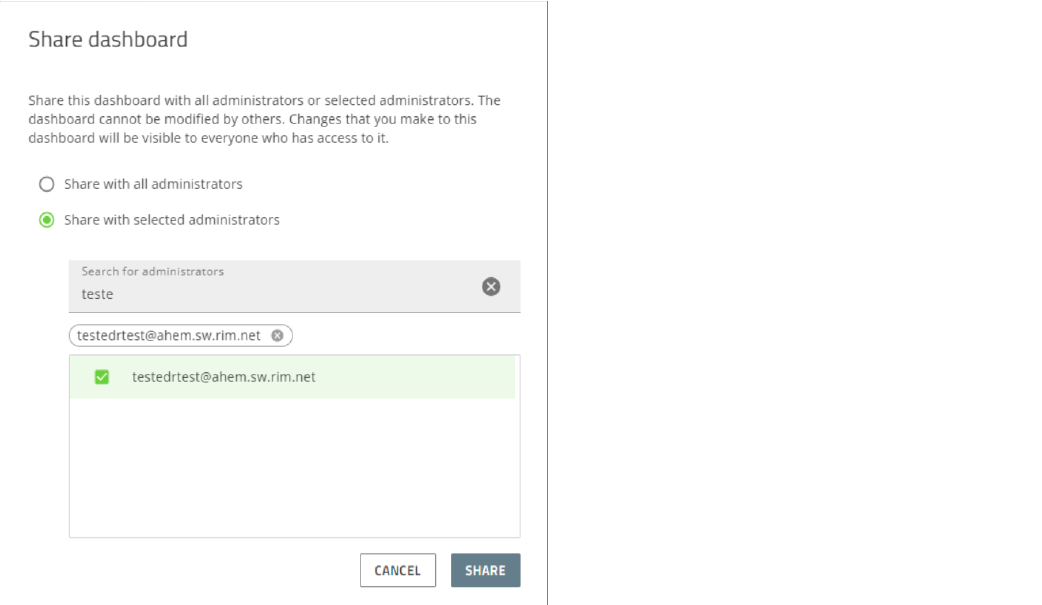Click the dashboard sharing description paragraph

264,119
